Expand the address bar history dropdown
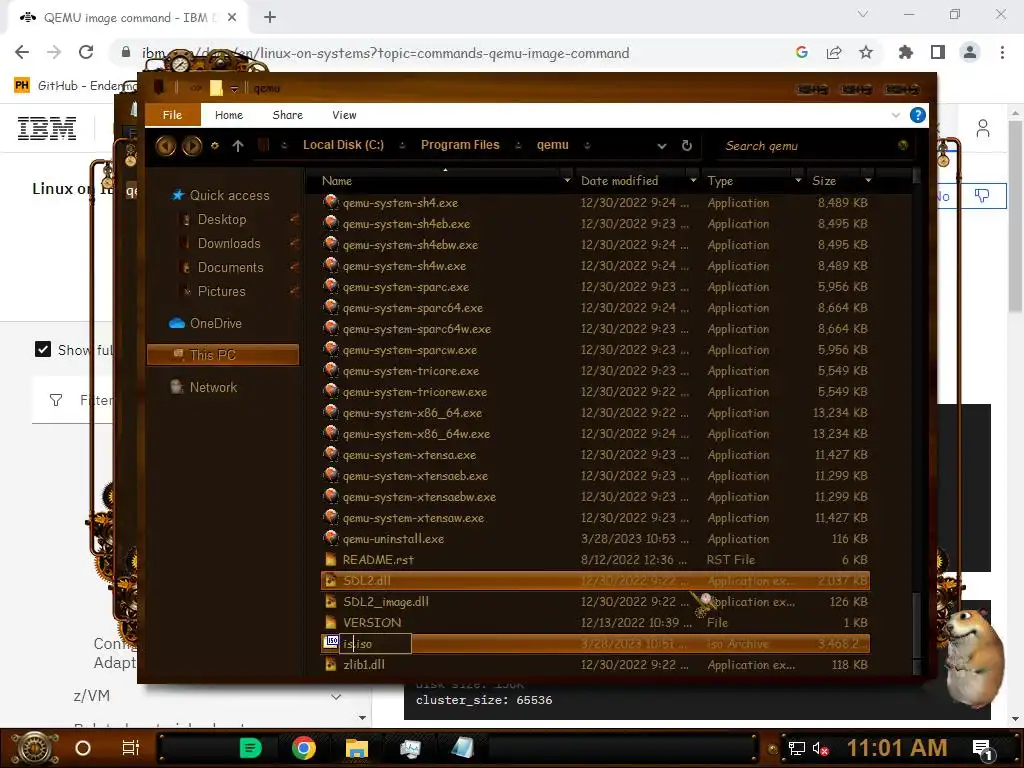The height and width of the screenshot is (768, 1024). coord(662,146)
